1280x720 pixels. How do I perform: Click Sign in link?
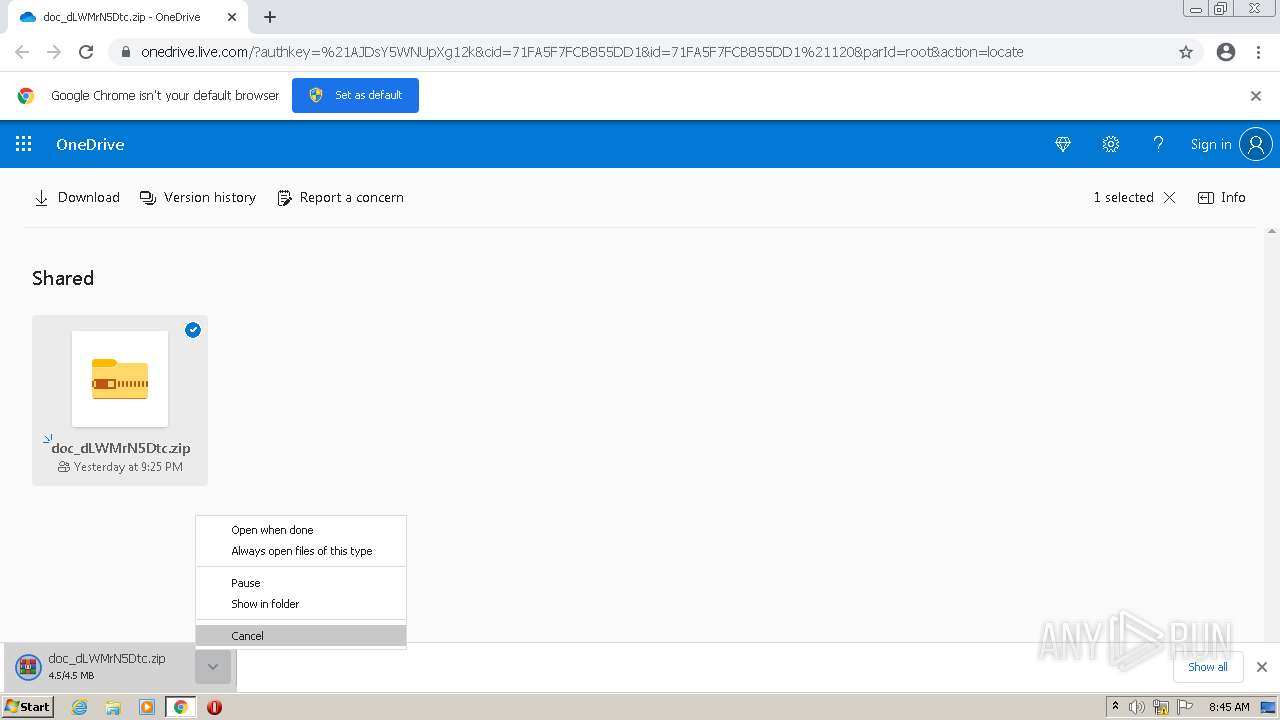(x=1210, y=144)
